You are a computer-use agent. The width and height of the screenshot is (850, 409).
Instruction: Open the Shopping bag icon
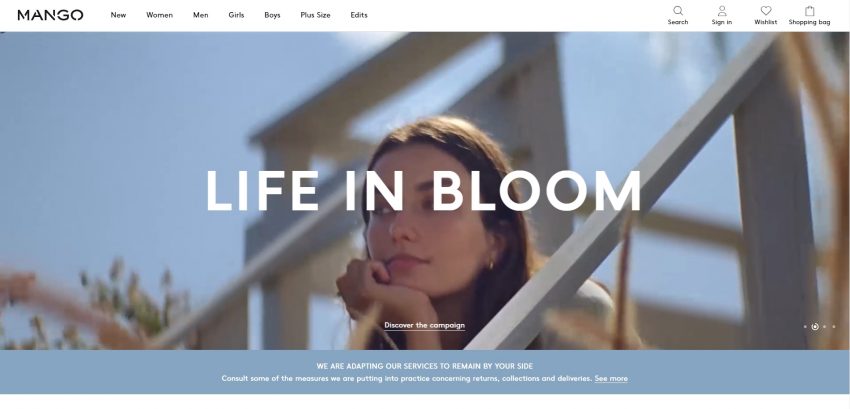pos(809,10)
